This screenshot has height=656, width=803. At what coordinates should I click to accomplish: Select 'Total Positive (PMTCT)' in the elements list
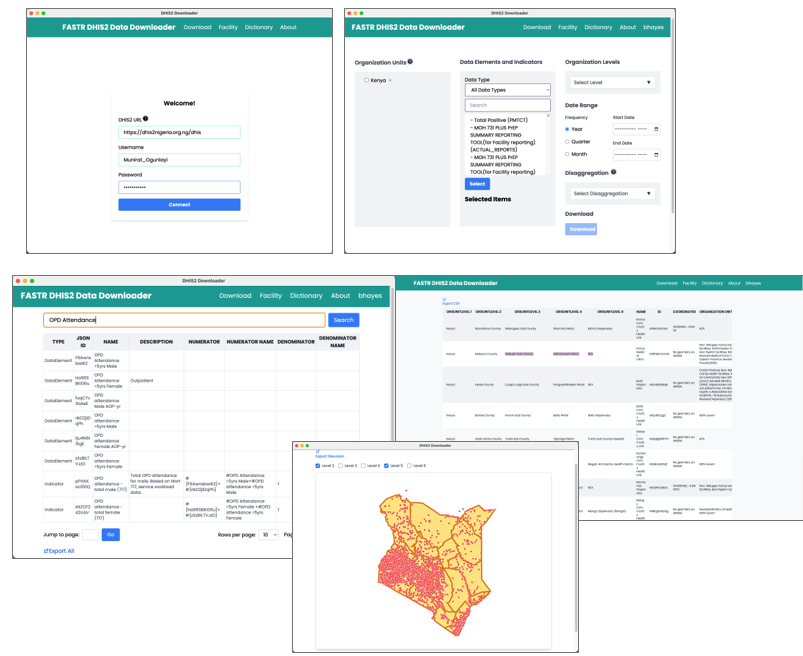click(x=500, y=120)
